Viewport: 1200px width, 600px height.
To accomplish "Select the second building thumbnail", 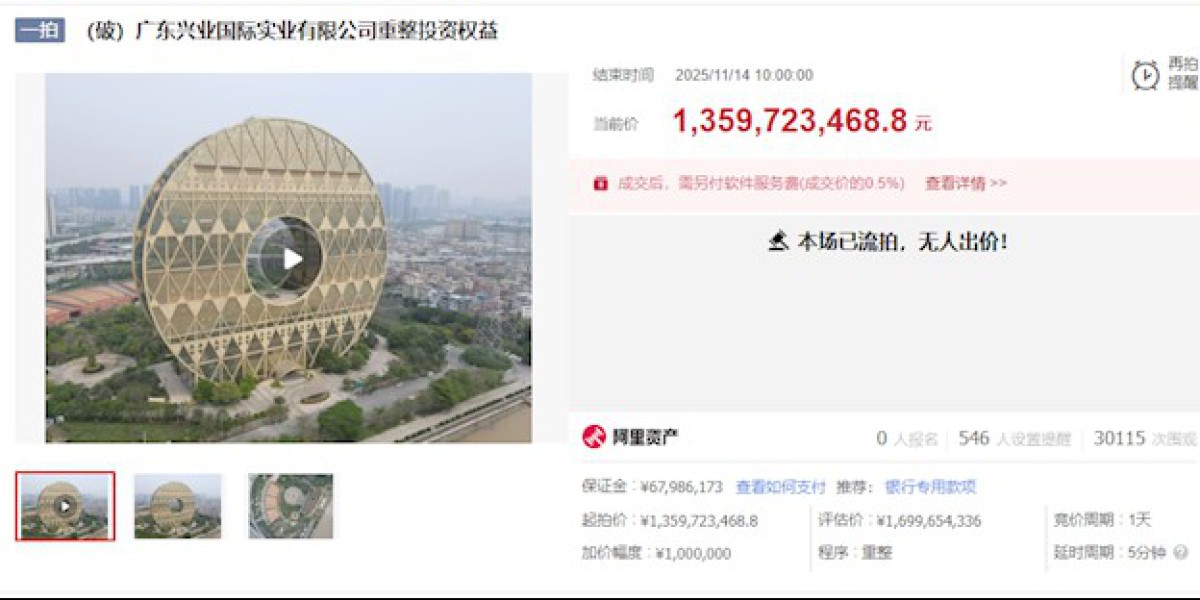I will (178, 506).
